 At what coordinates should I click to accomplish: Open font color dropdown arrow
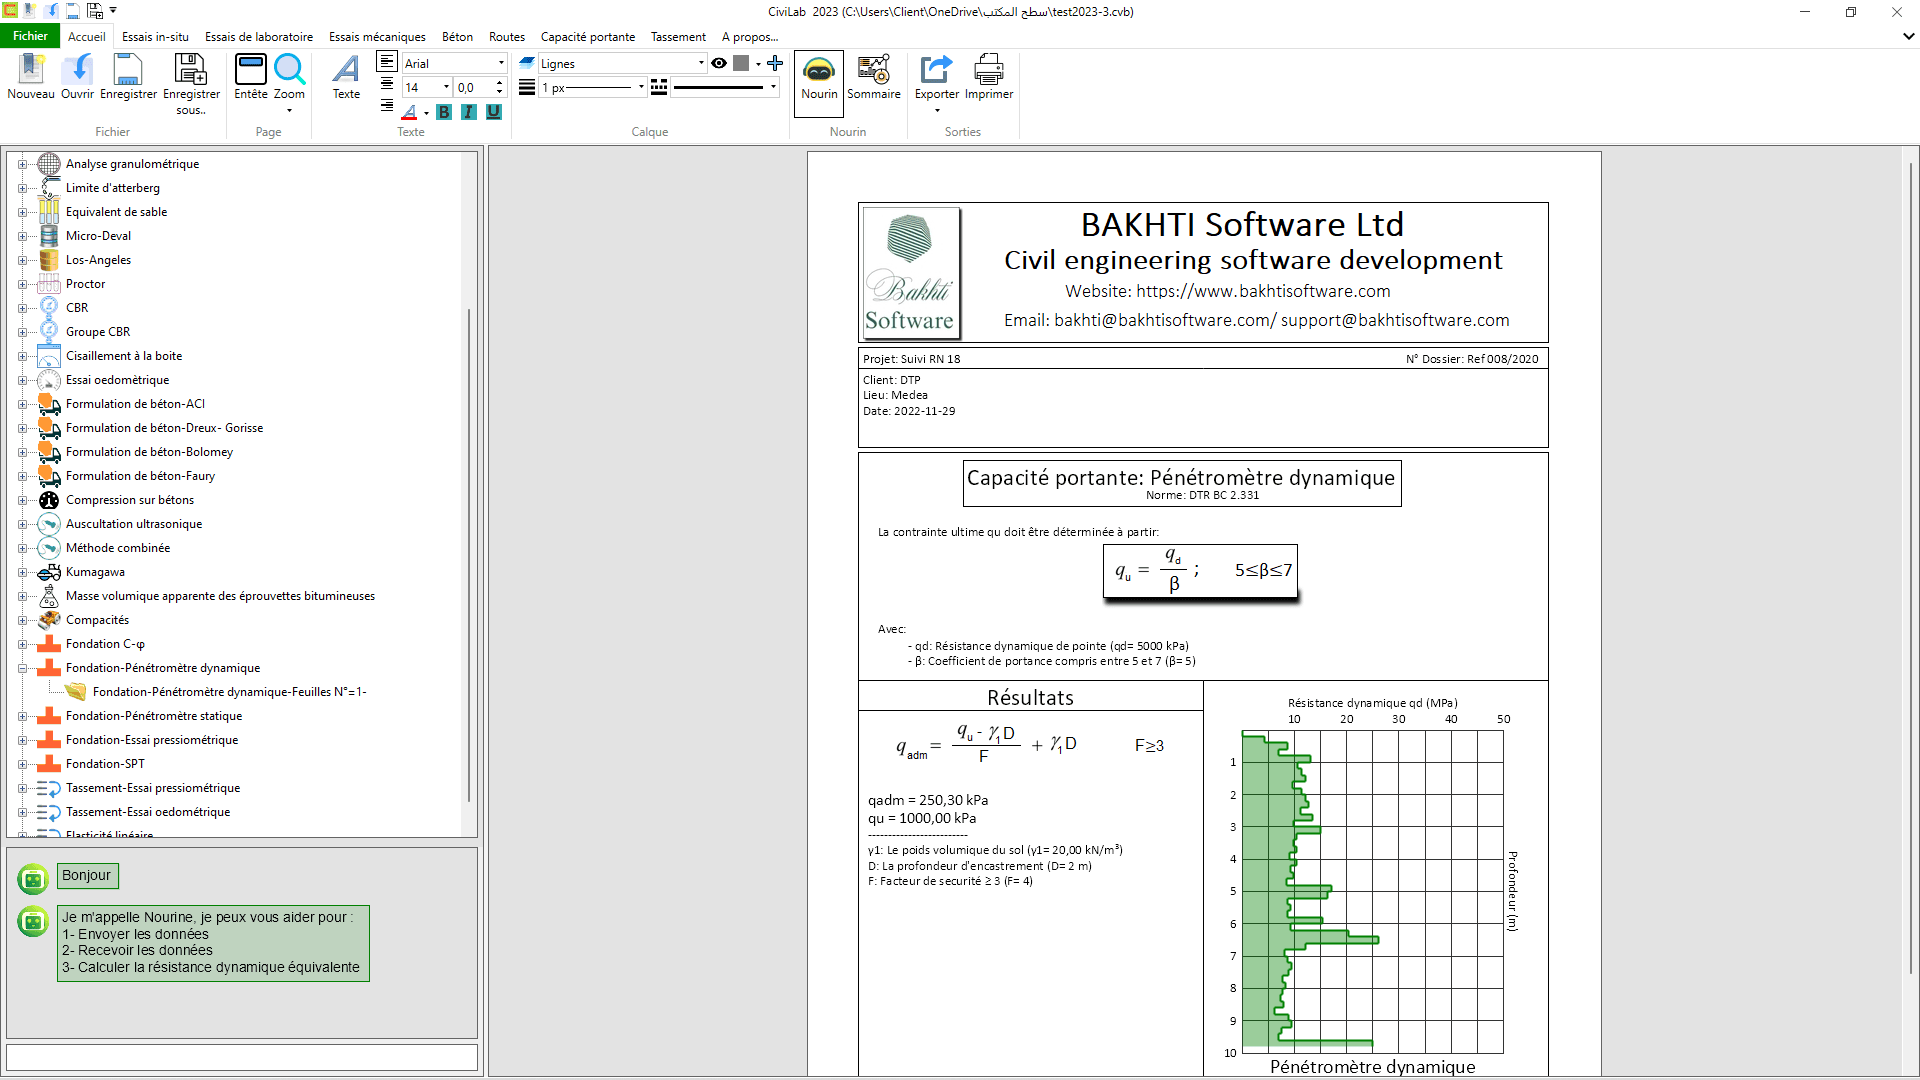coord(426,113)
